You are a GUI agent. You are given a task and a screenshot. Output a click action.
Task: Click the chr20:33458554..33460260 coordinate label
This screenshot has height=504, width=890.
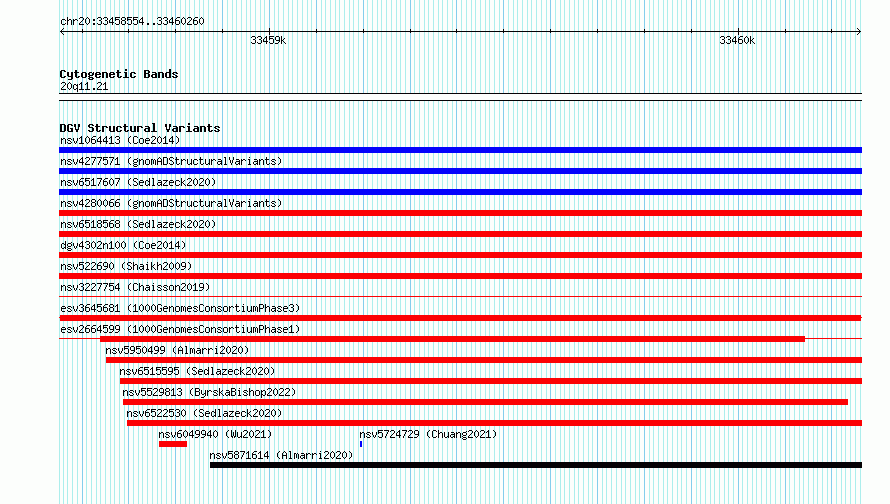[x=132, y=21]
